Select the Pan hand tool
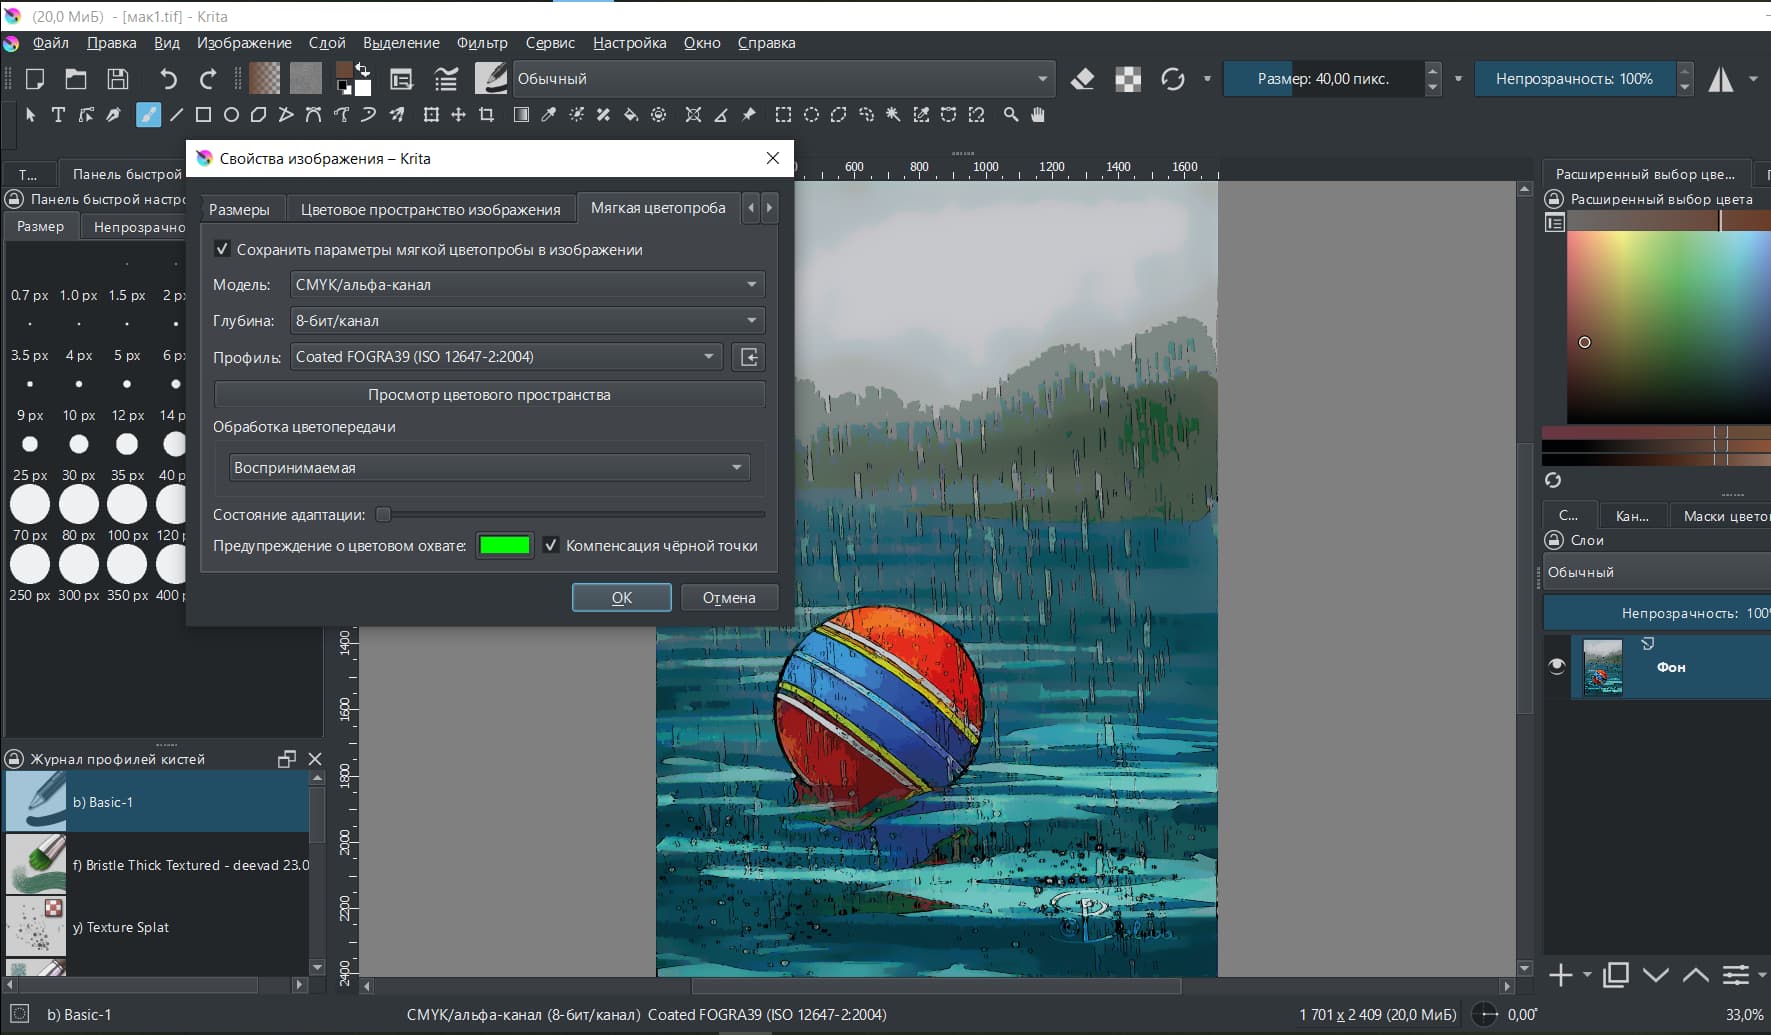 1038,115
